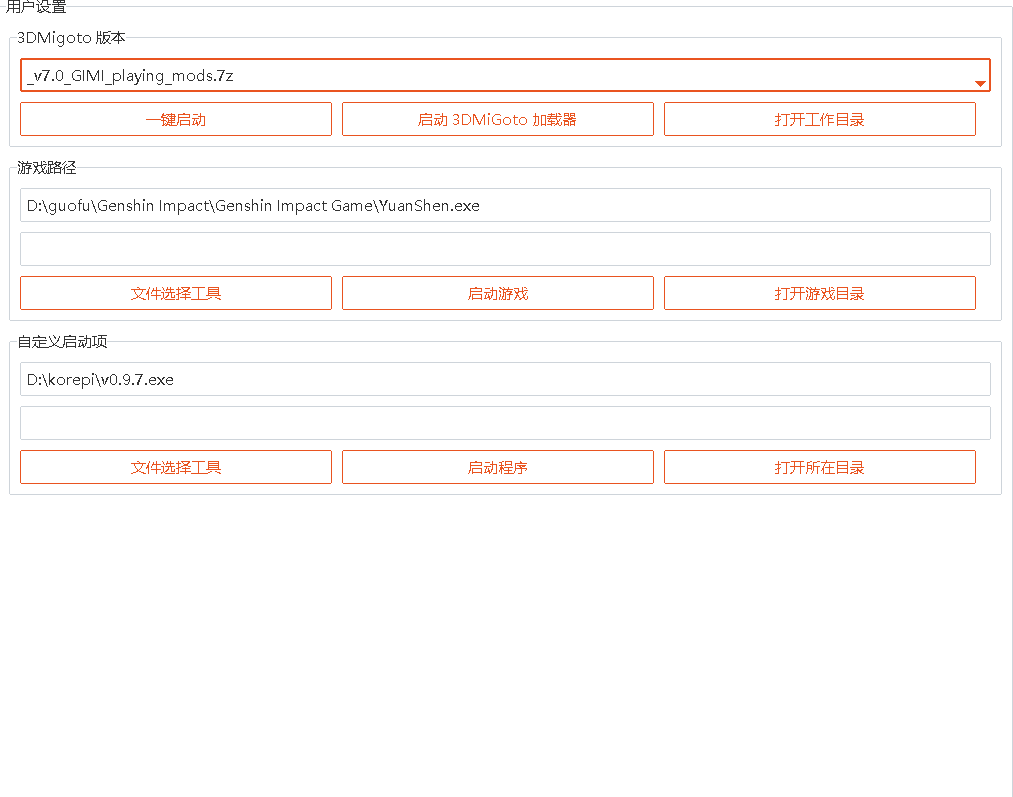Open the working directory via 打开工作目录

pos(819,119)
